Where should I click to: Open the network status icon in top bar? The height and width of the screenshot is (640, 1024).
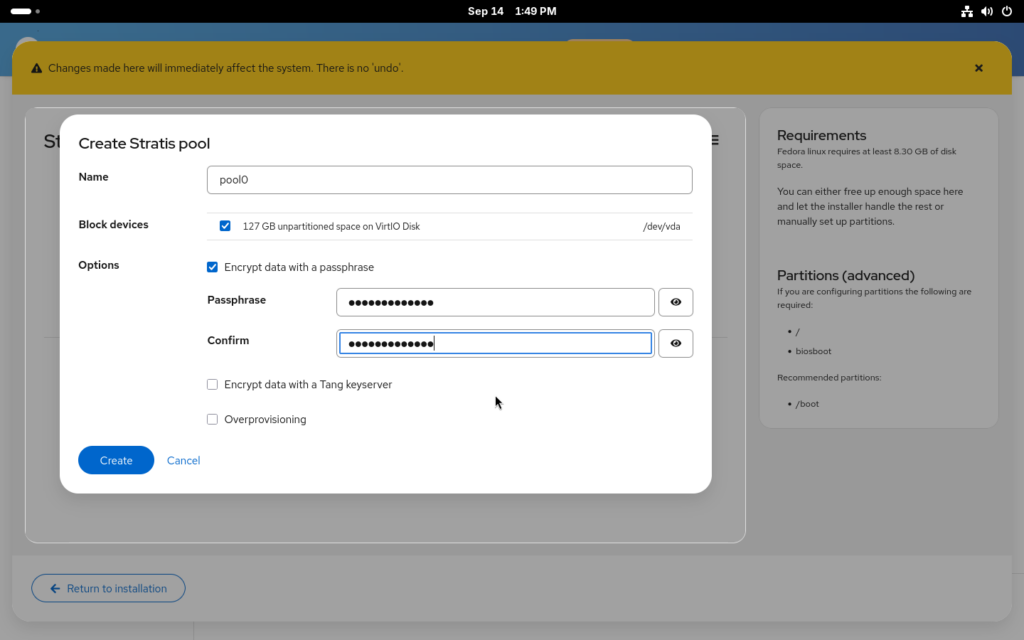tap(967, 11)
